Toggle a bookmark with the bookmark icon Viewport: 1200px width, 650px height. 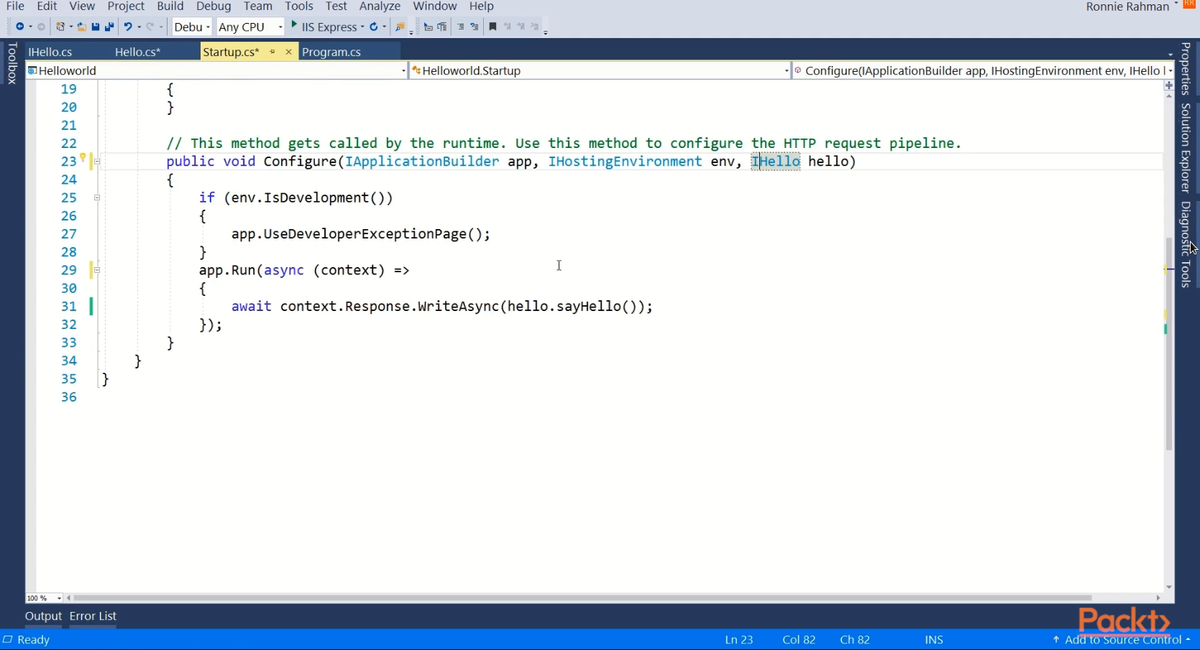493,26
